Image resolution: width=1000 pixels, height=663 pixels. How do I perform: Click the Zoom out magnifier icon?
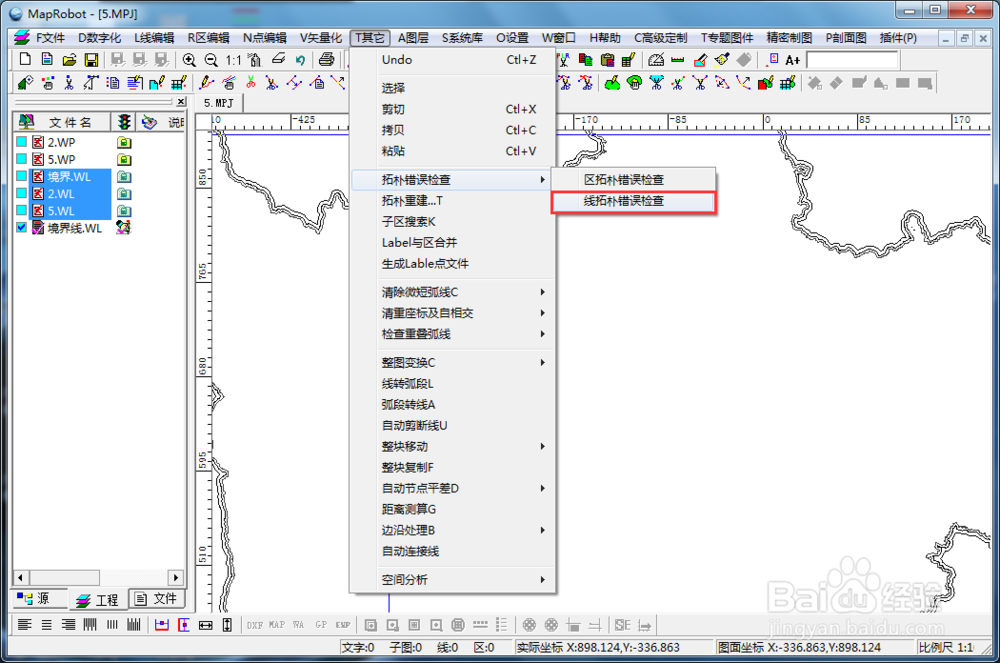pyautogui.click(x=211, y=60)
